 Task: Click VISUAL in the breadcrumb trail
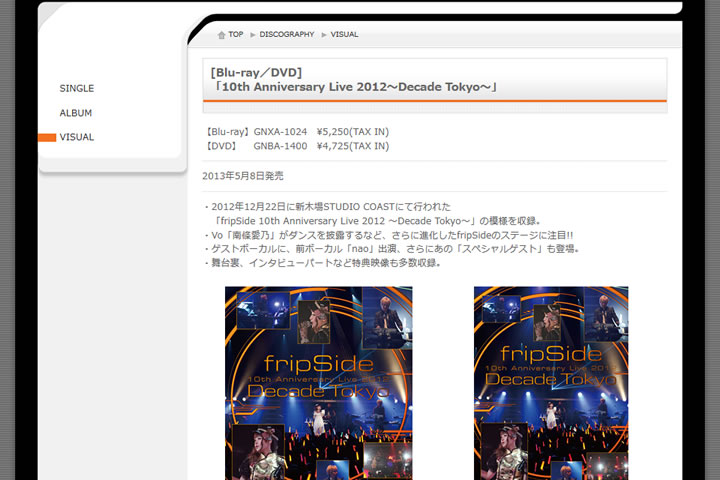coord(344,34)
